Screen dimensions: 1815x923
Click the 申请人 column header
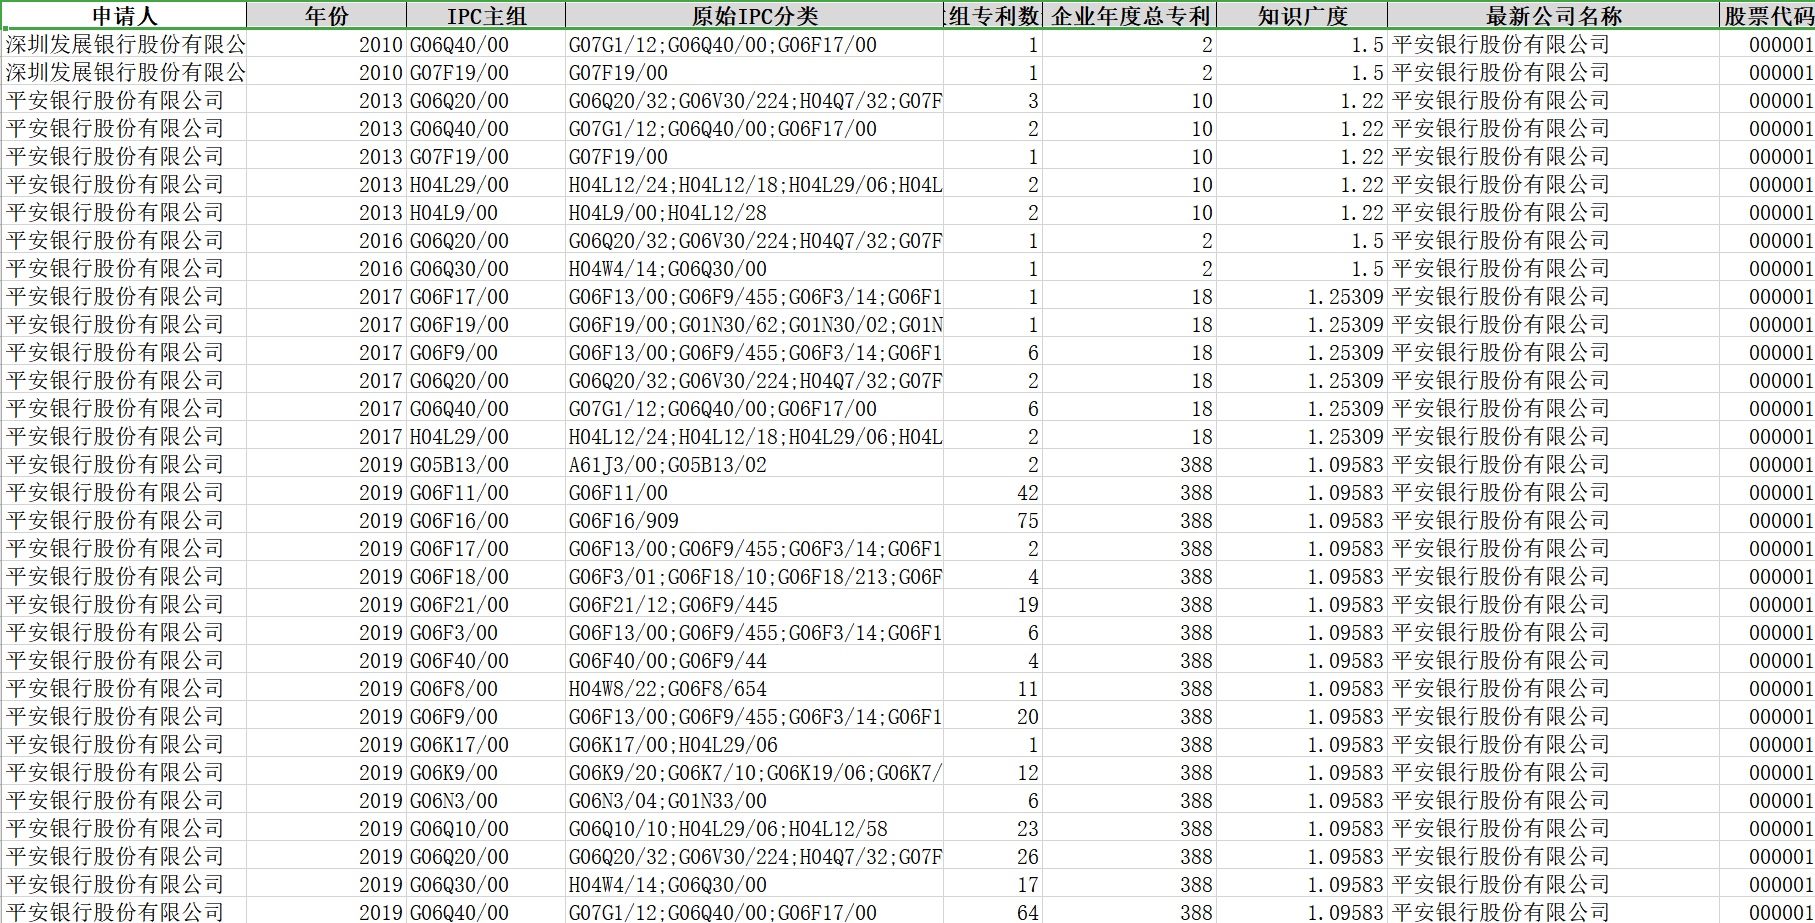pos(124,16)
